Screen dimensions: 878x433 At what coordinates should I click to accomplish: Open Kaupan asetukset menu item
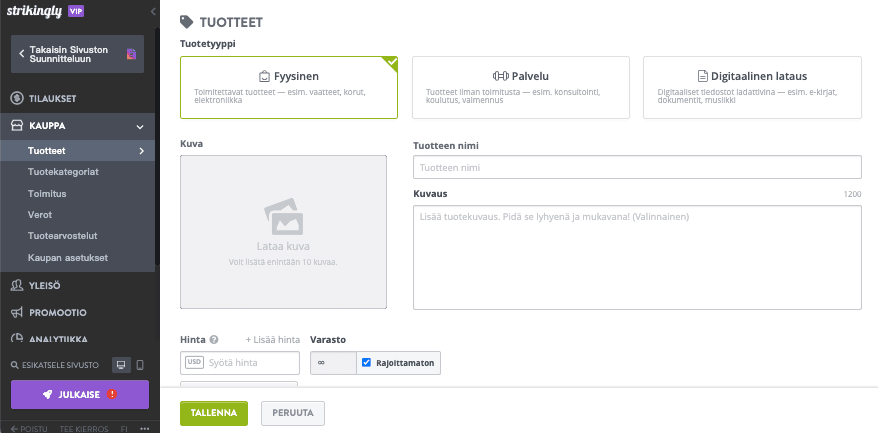(68, 257)
